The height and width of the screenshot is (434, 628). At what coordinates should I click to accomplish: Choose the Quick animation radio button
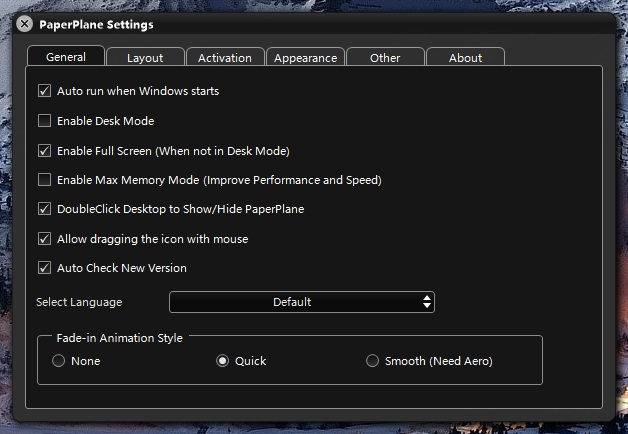pyautogui.click(x=223, y=361)
